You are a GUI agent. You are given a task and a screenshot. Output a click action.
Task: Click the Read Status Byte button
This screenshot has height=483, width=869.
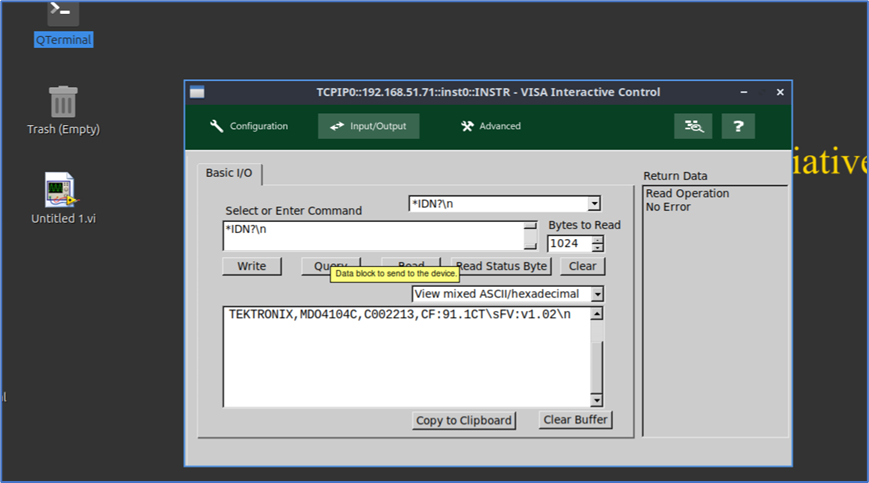pyautogui.click(x=502, y=266)
